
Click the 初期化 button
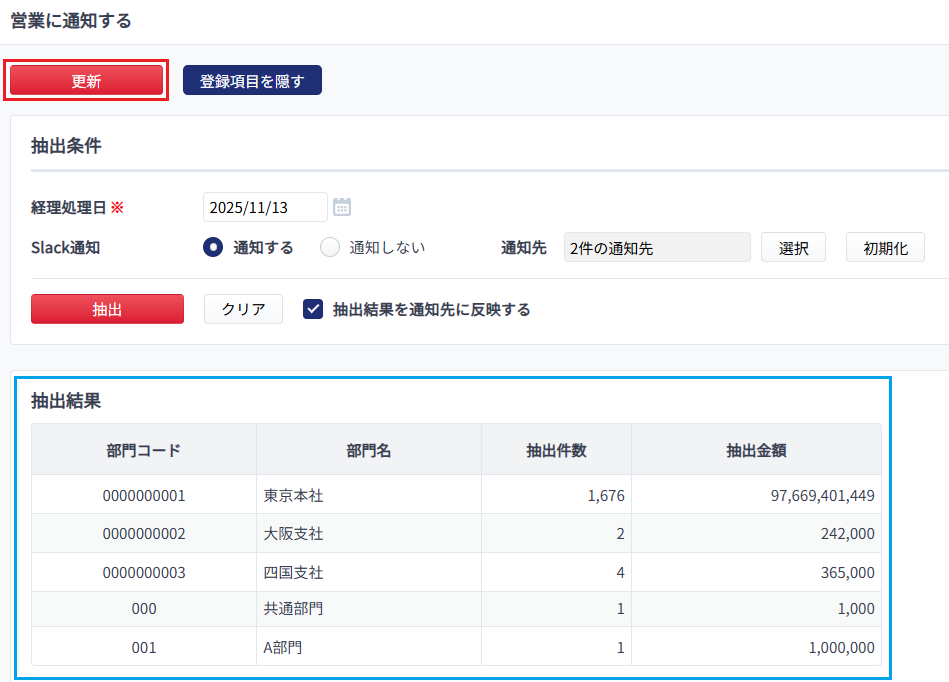tap(885, 248)
